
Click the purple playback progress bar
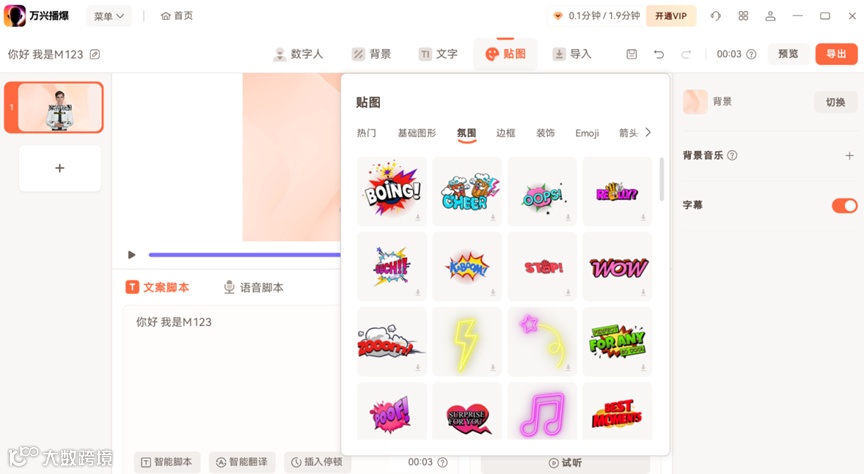coord(245,255)
